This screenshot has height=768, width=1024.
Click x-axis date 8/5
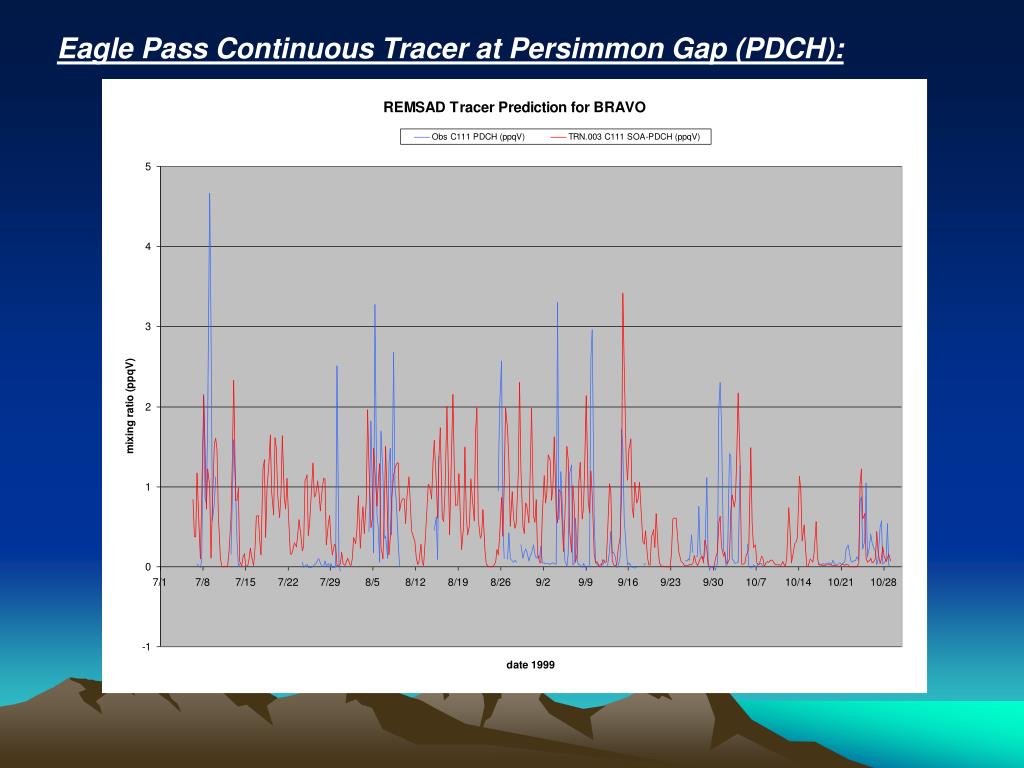point(372,582)
